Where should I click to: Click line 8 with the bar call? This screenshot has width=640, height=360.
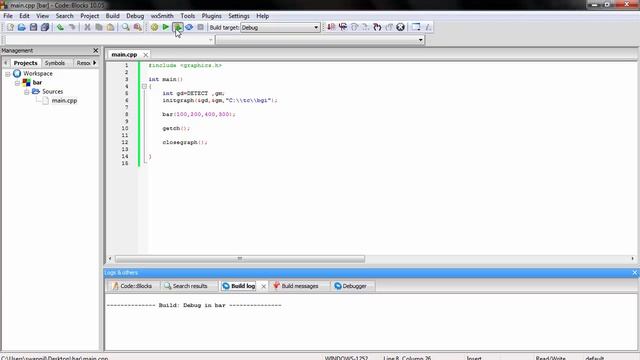(x=198, y=114)
